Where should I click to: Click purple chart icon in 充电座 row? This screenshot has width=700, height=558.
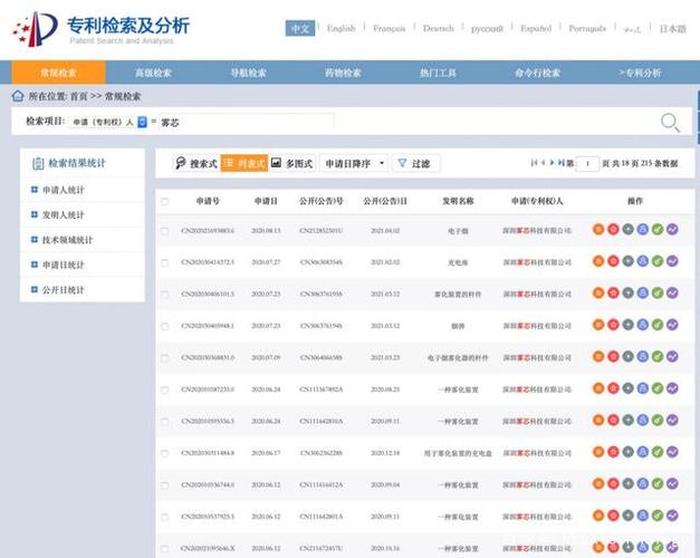pyautogui.click(x=672, y=261)
